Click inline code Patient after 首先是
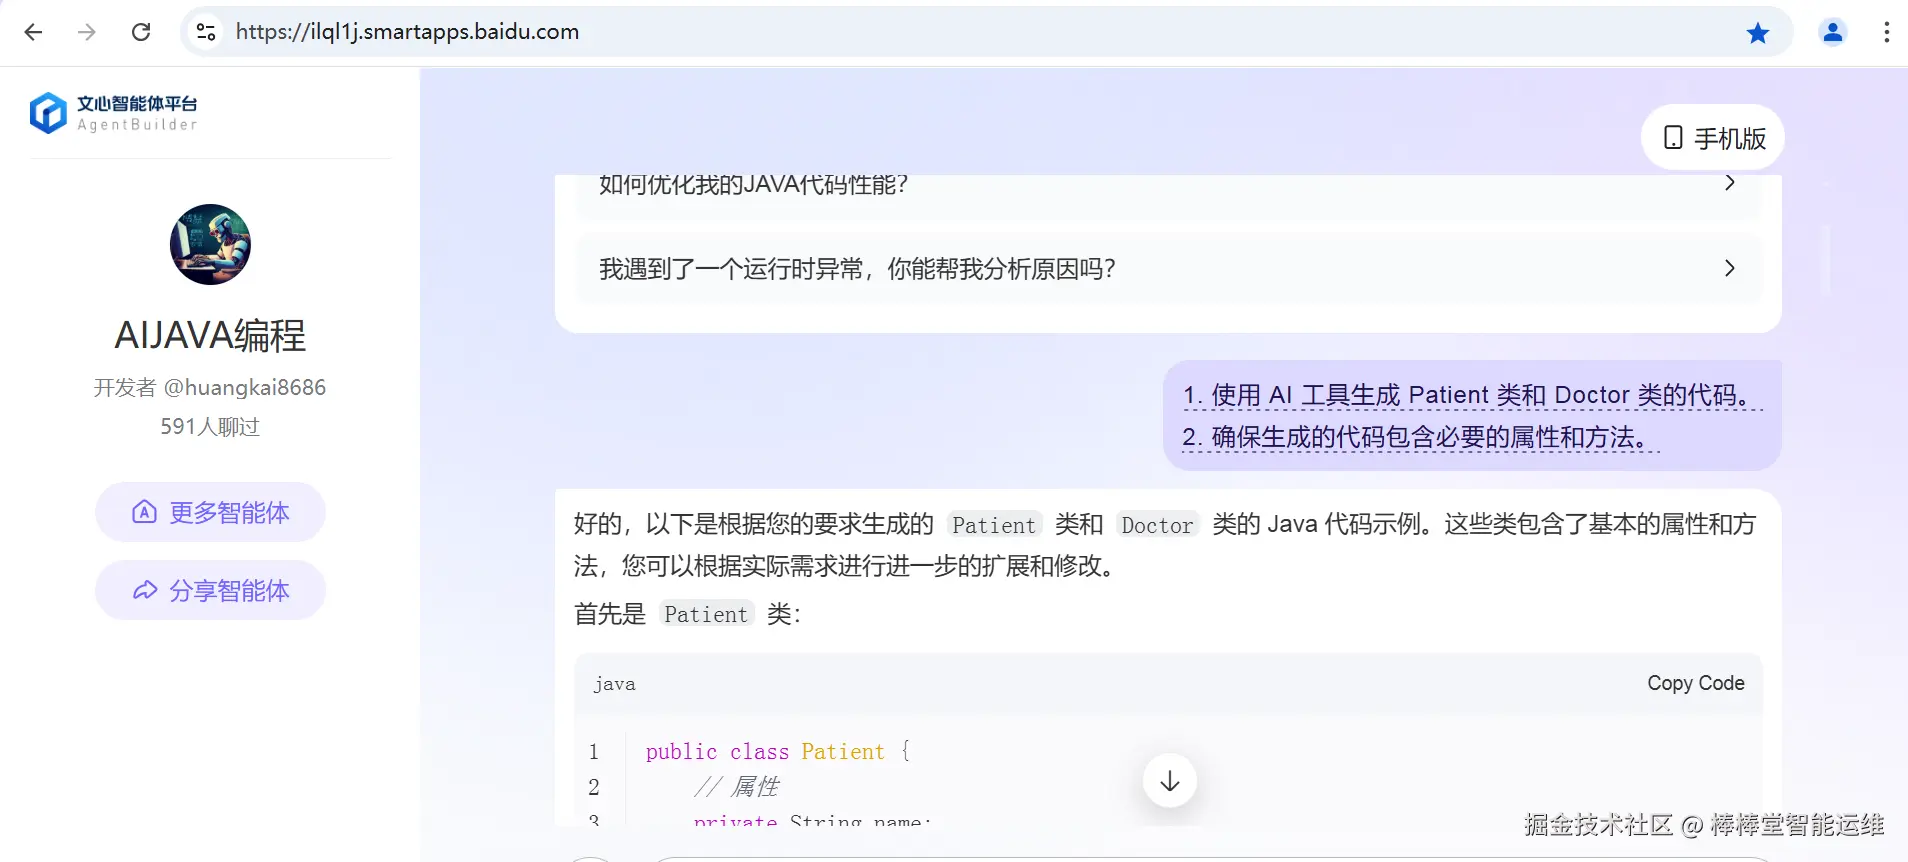The width and height of the screenshot is (1908, 862). [706, 614]
